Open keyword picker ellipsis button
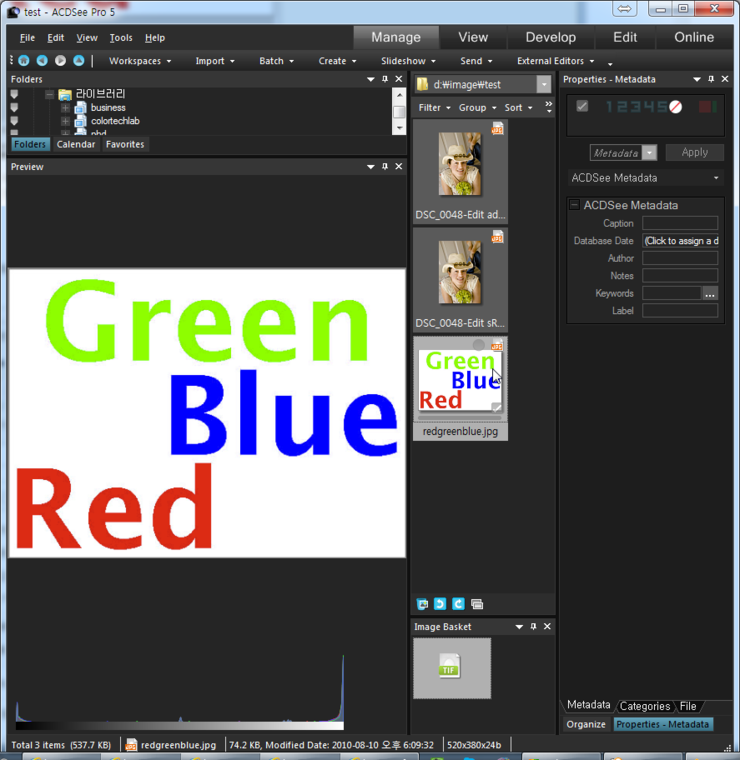 point(710,293)
